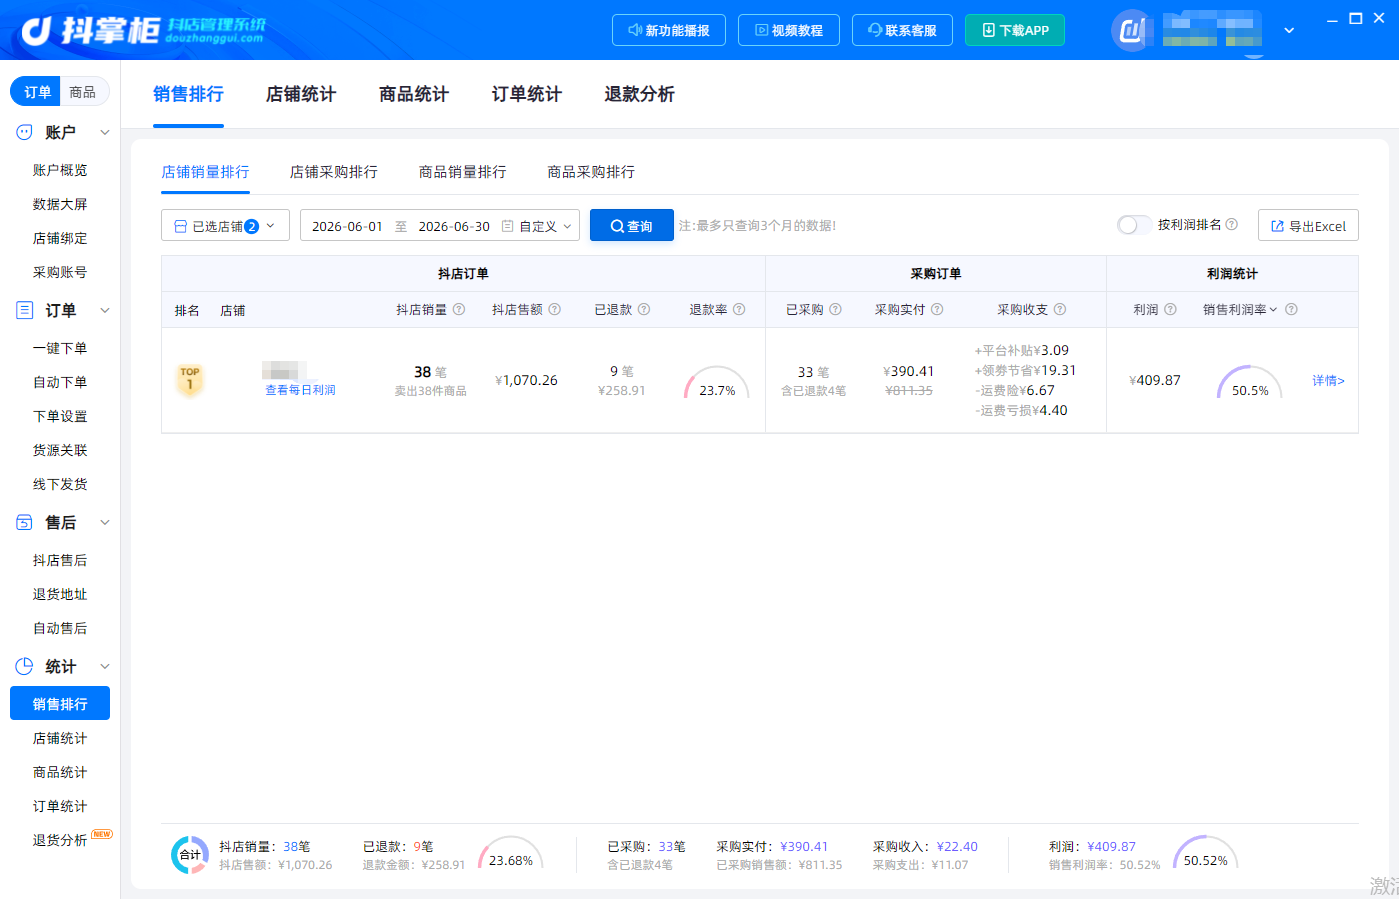Click the help icon beside 抖店售额 header

point(555,310)
